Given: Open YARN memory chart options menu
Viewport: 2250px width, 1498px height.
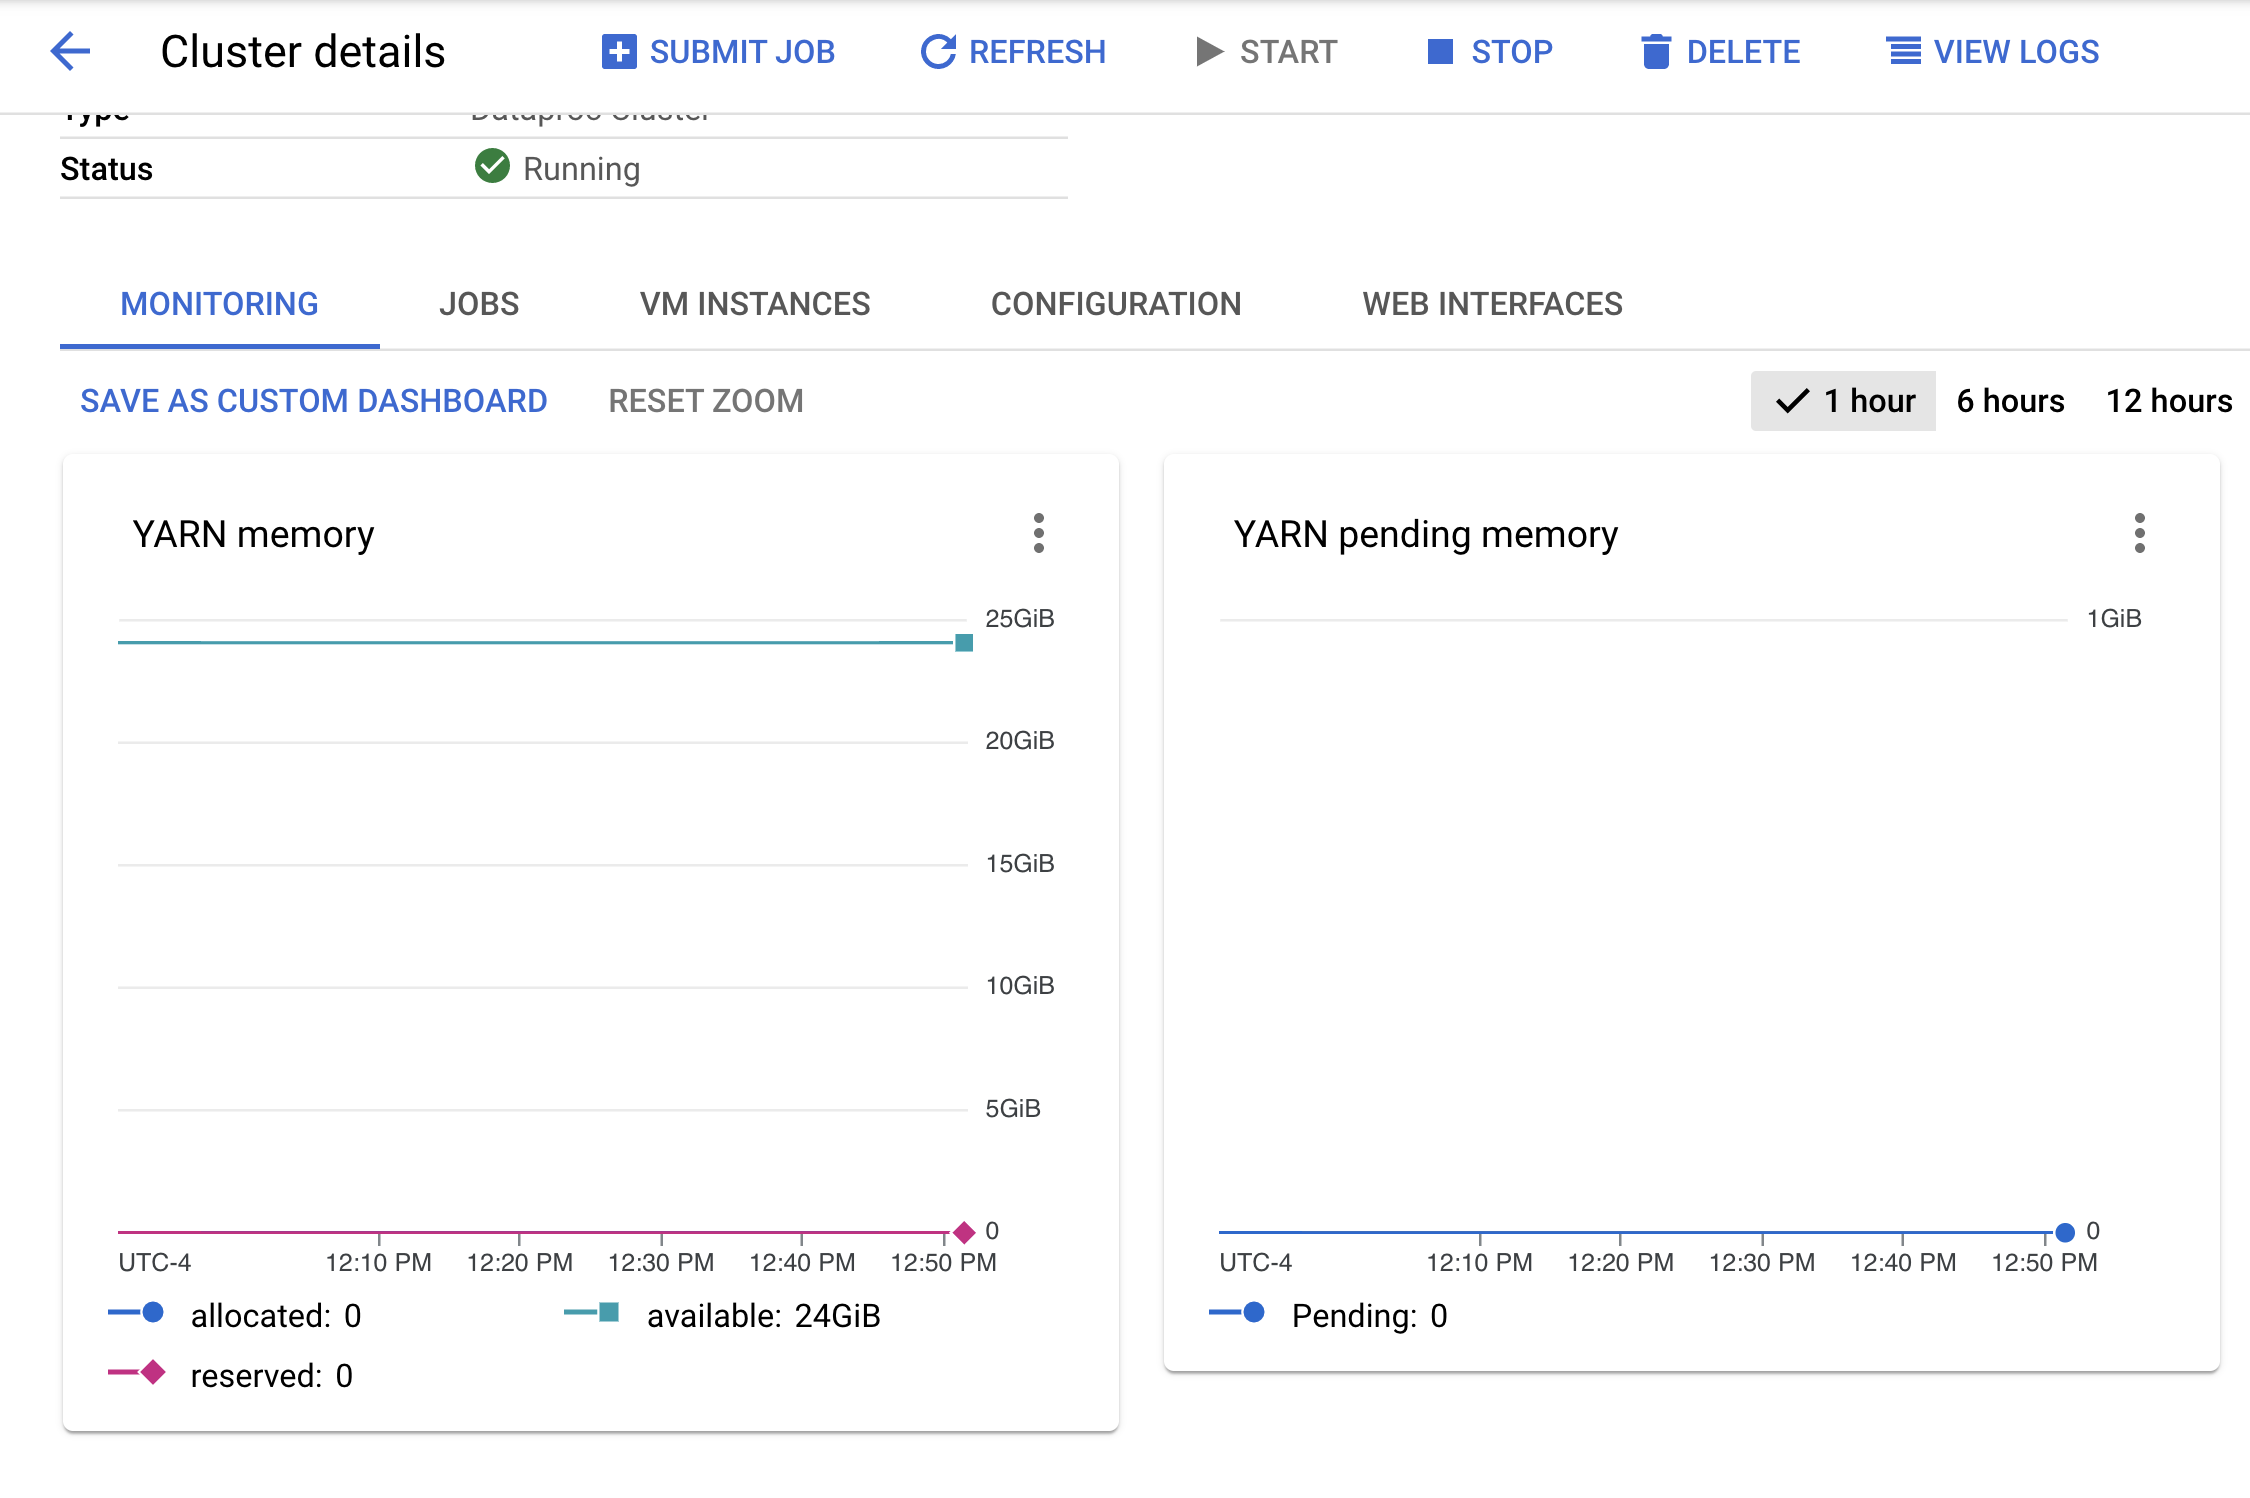Looking at the screenshot, I should pyautogui.click(x=1040, y=533).
